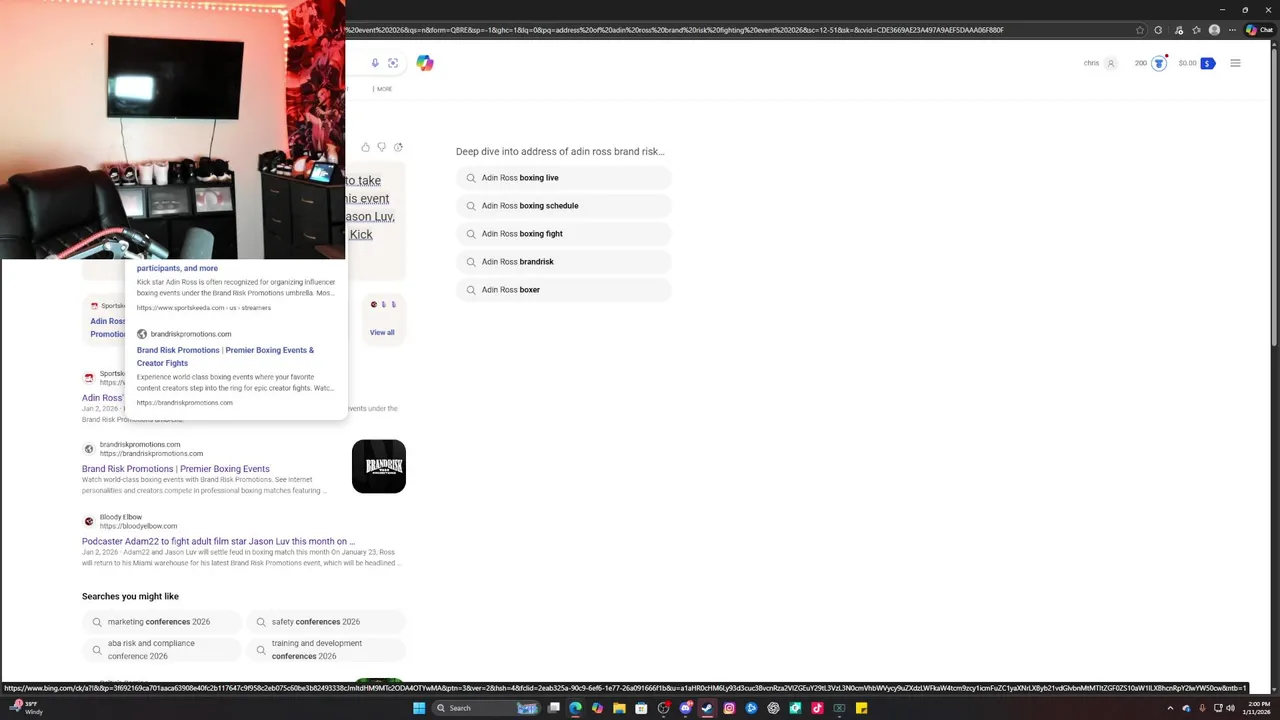Search safety conferences 2026 suggestion
The height and width of the screenshot is (720, 1280).
tap(325, 622)
